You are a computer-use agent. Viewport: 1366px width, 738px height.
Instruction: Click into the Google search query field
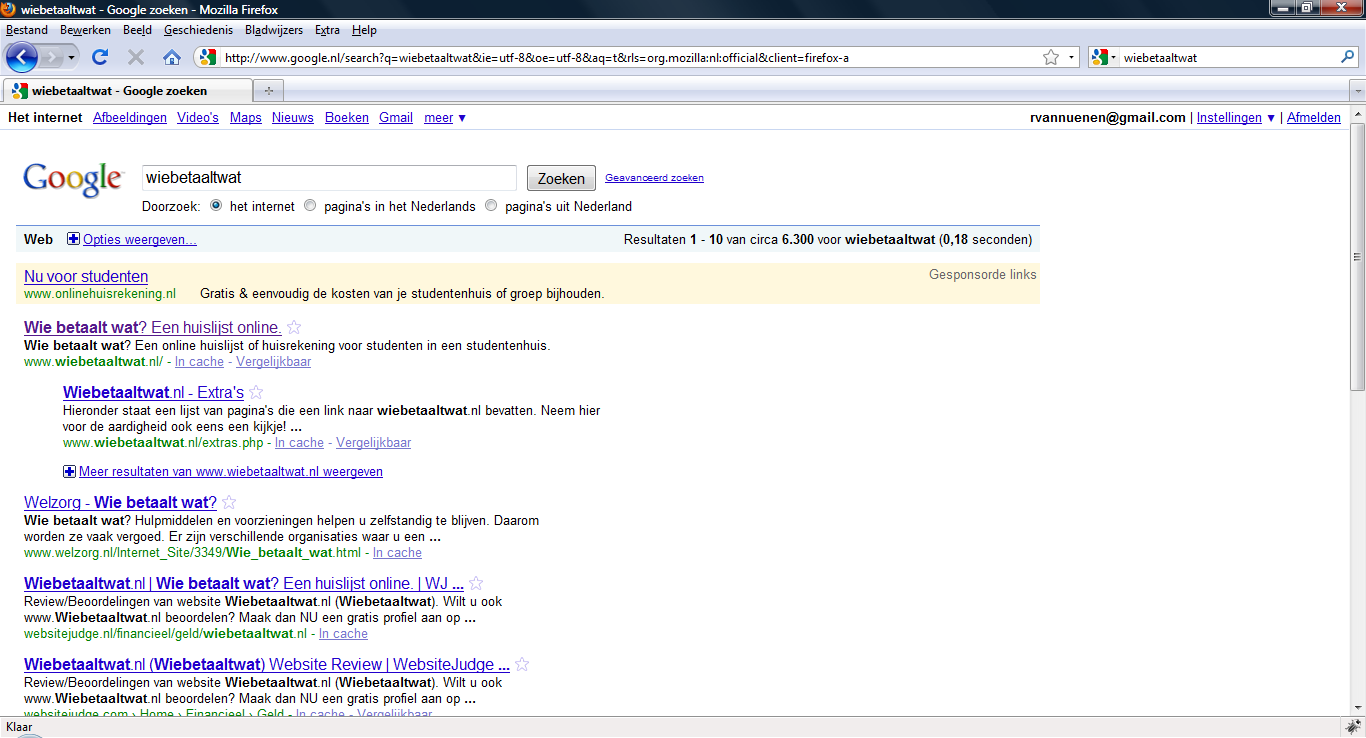tap(329, 178)
